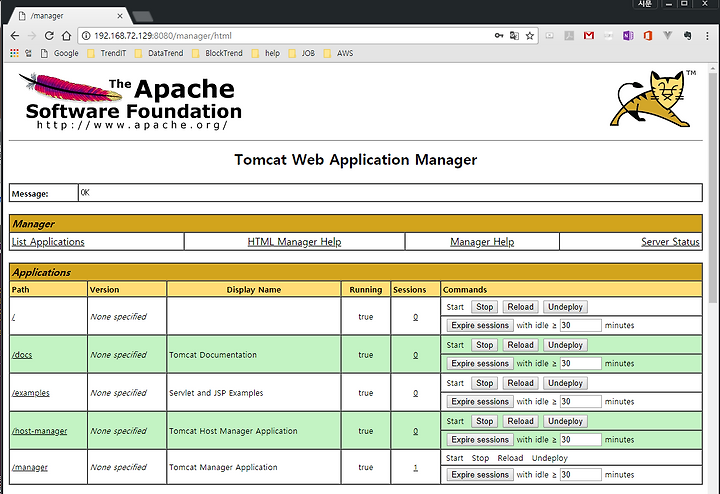Expire sessions for /host-manager application
The height and width of the screenshot is (494, 720).
point(480,440)
